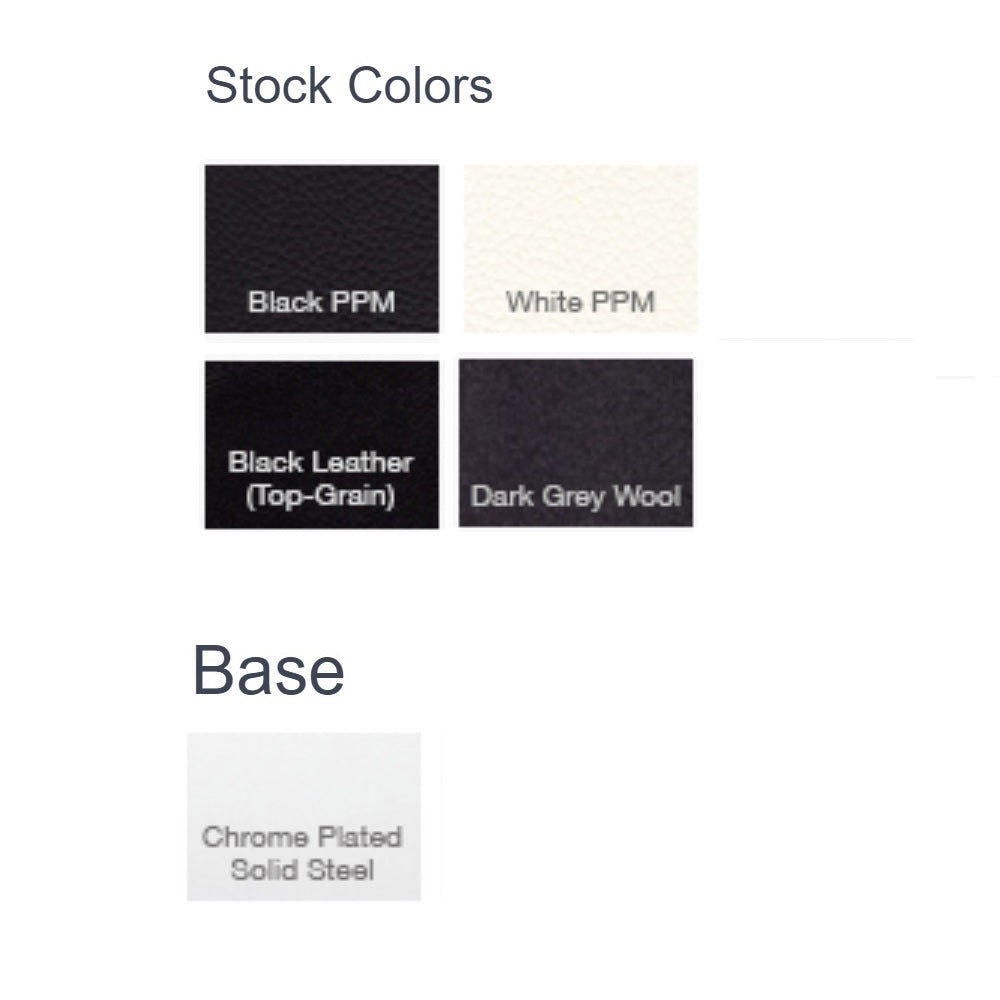
Task: Choose the Chrome Plated Solid Steel base
Action: tap(303, 816)
